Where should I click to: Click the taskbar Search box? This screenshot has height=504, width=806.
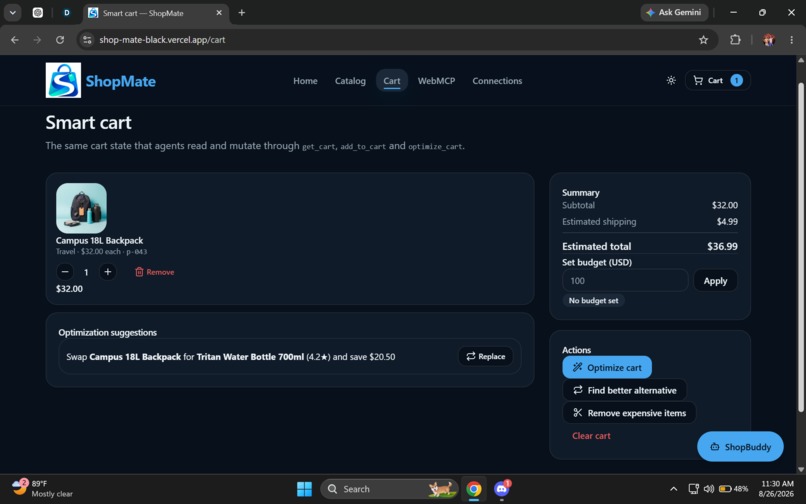389,489
